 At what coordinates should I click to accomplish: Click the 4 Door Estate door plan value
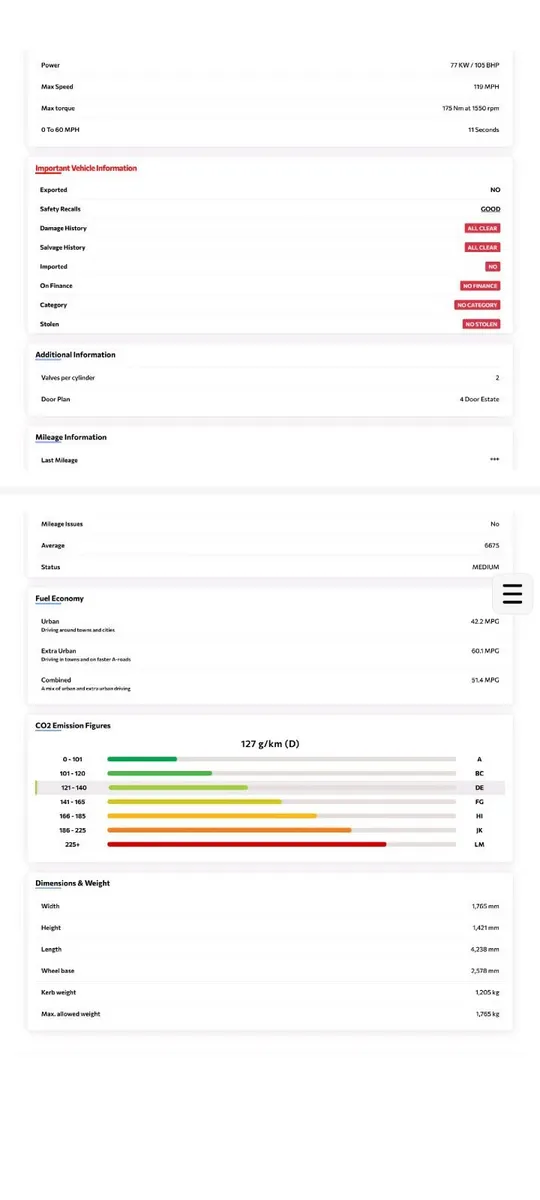[x=480, y=399]
